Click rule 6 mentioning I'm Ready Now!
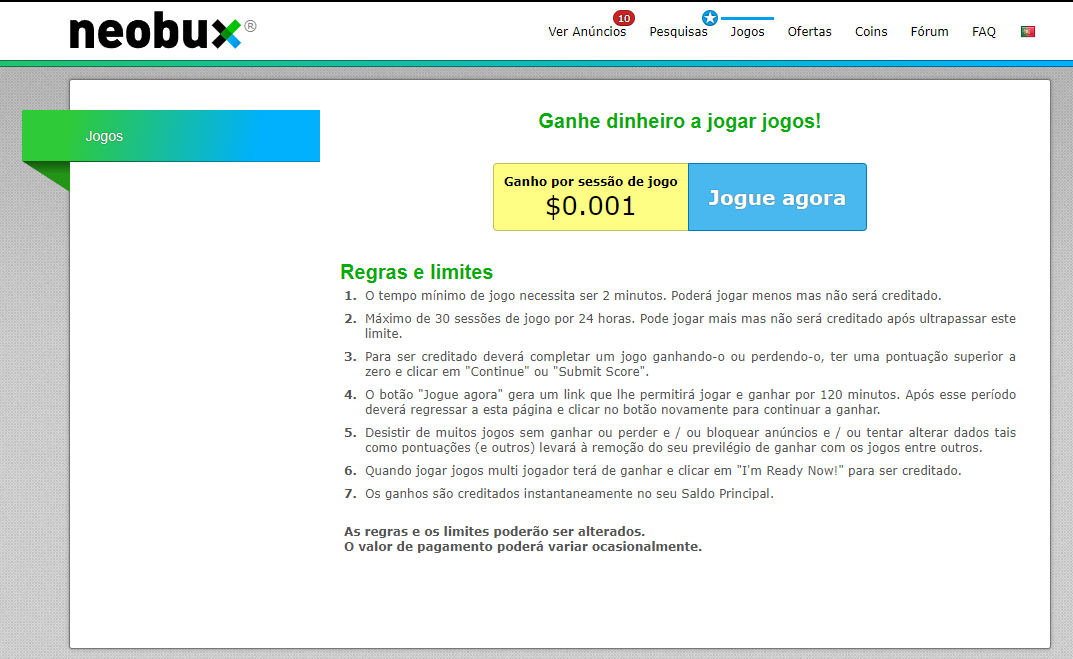 click(x=662, y=471)
